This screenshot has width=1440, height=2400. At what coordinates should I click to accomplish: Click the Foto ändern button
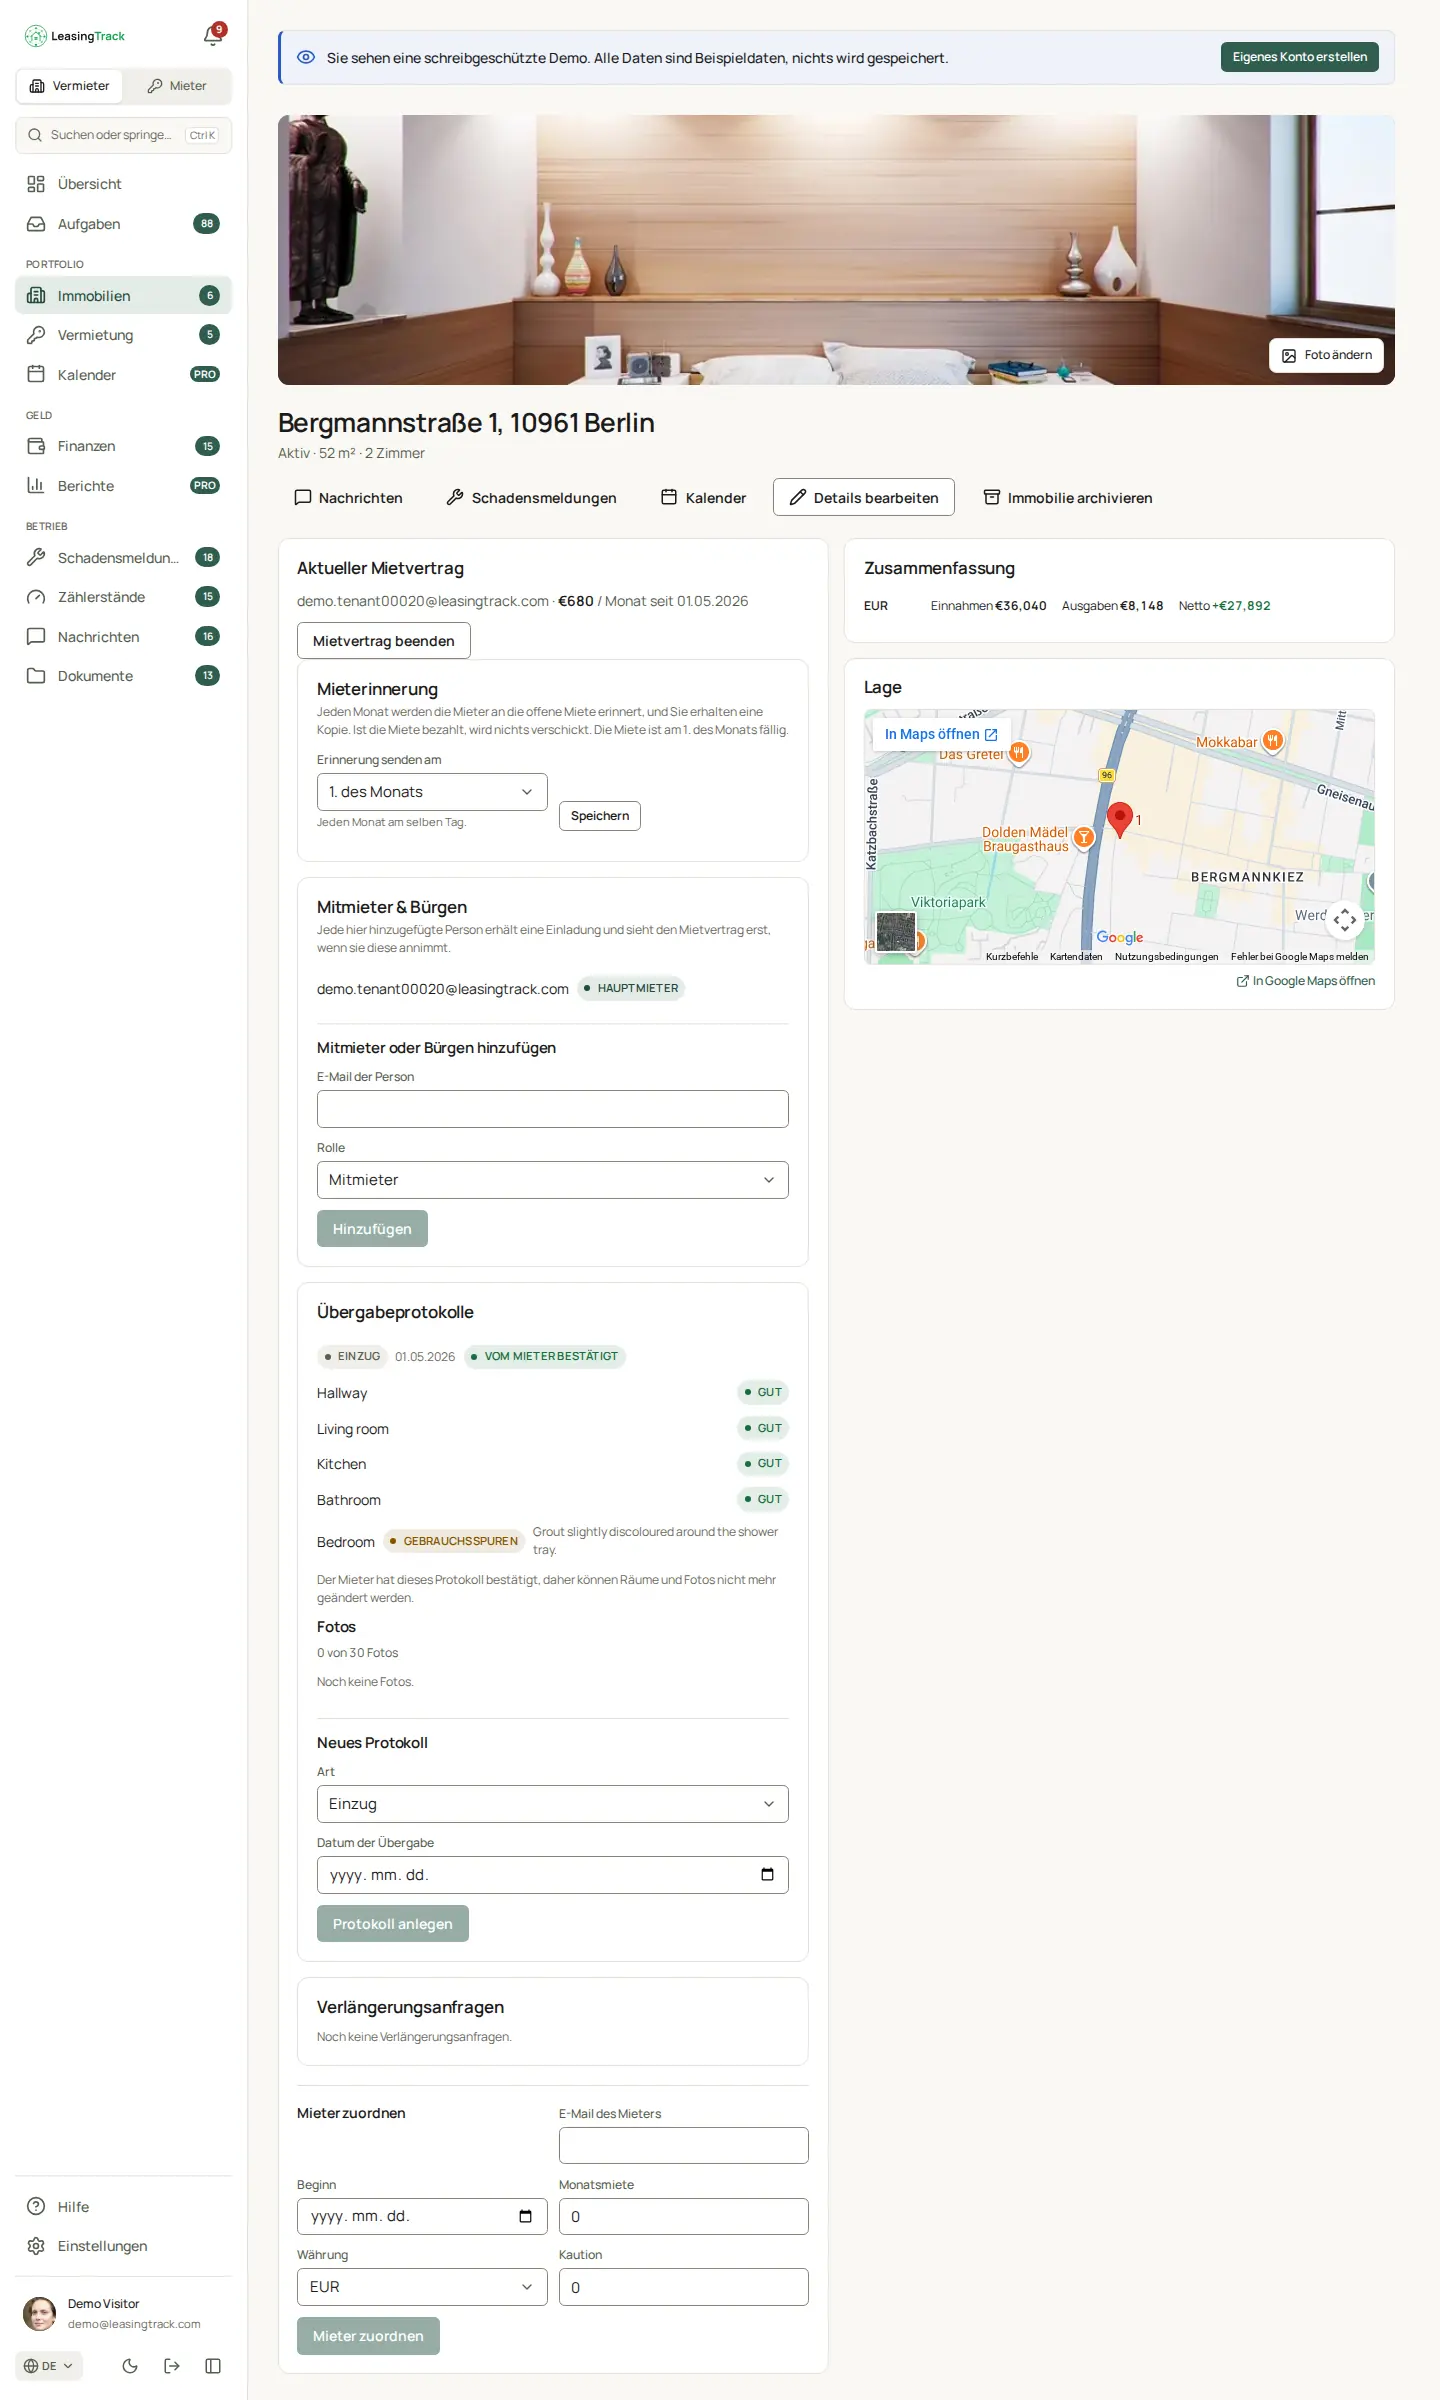(x=1326, y=355)
